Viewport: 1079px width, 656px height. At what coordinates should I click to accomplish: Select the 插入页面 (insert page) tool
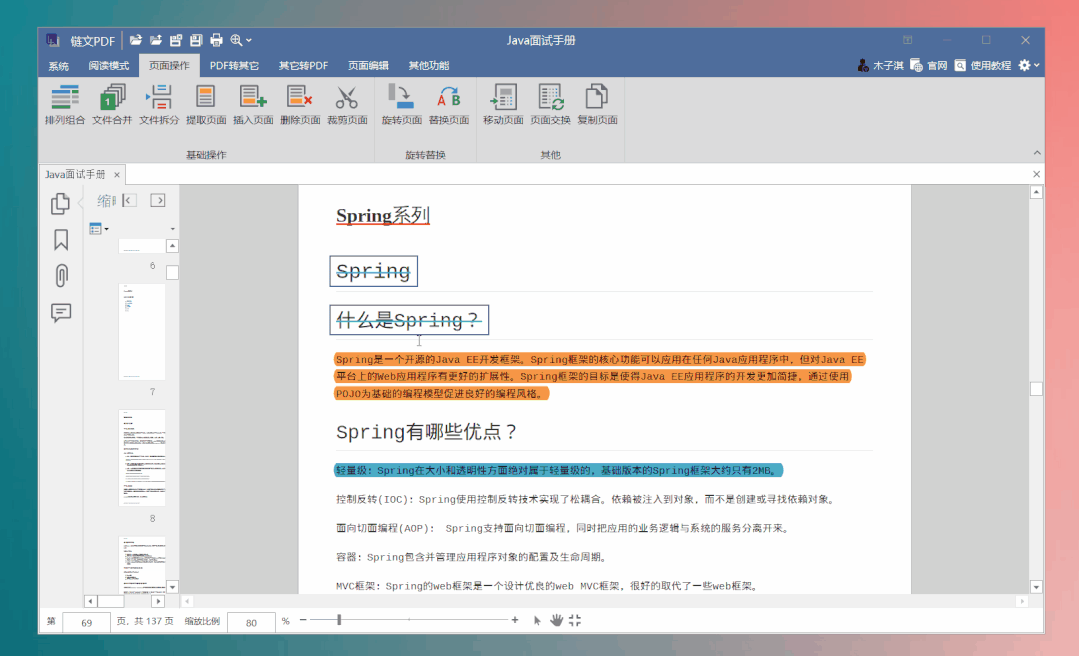[x=252, y=105]
